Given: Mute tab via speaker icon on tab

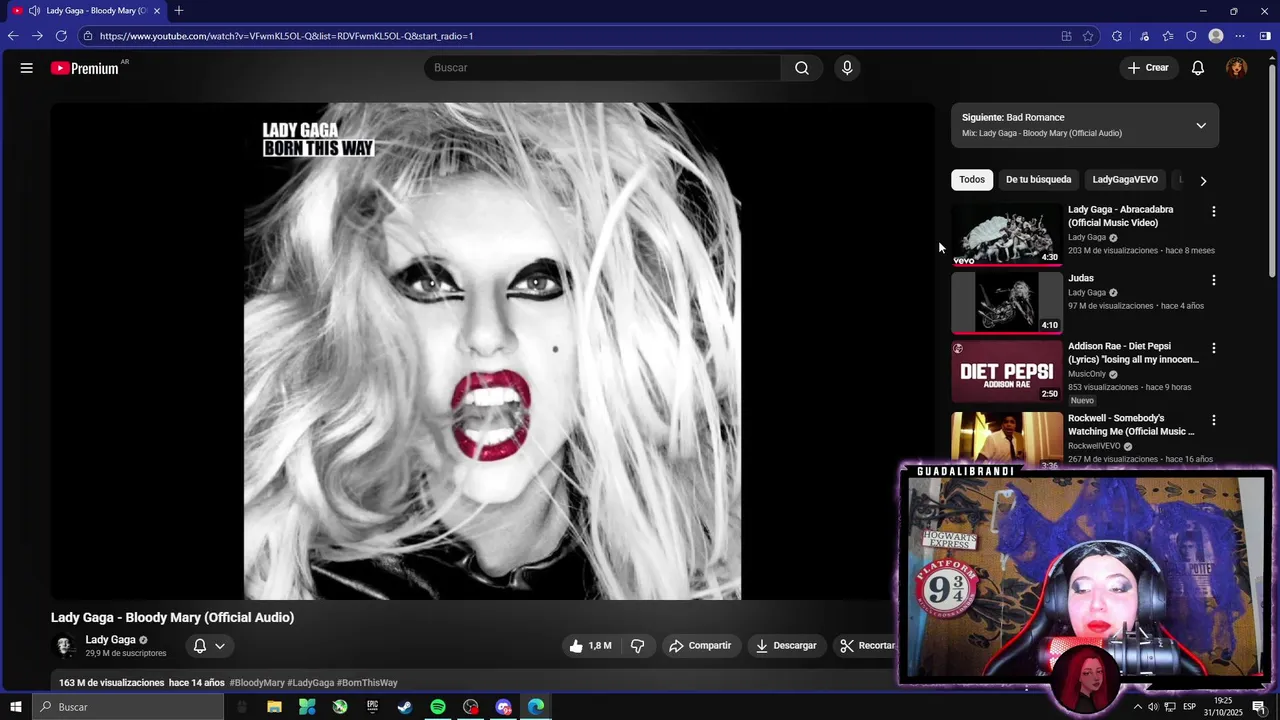Looking at the screenshot, I should [x=34, y=11].
